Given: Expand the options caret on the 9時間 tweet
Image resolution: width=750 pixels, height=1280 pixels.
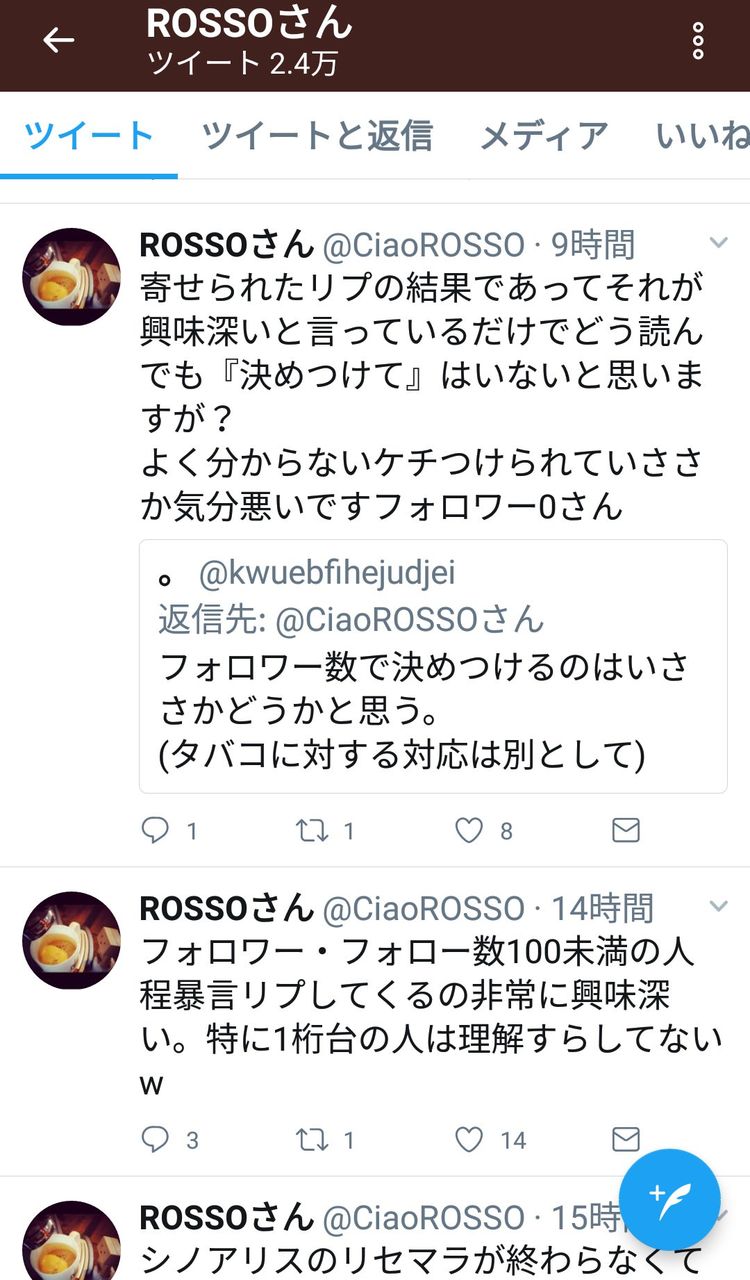Looking at the screenshot, I should 718,243.
